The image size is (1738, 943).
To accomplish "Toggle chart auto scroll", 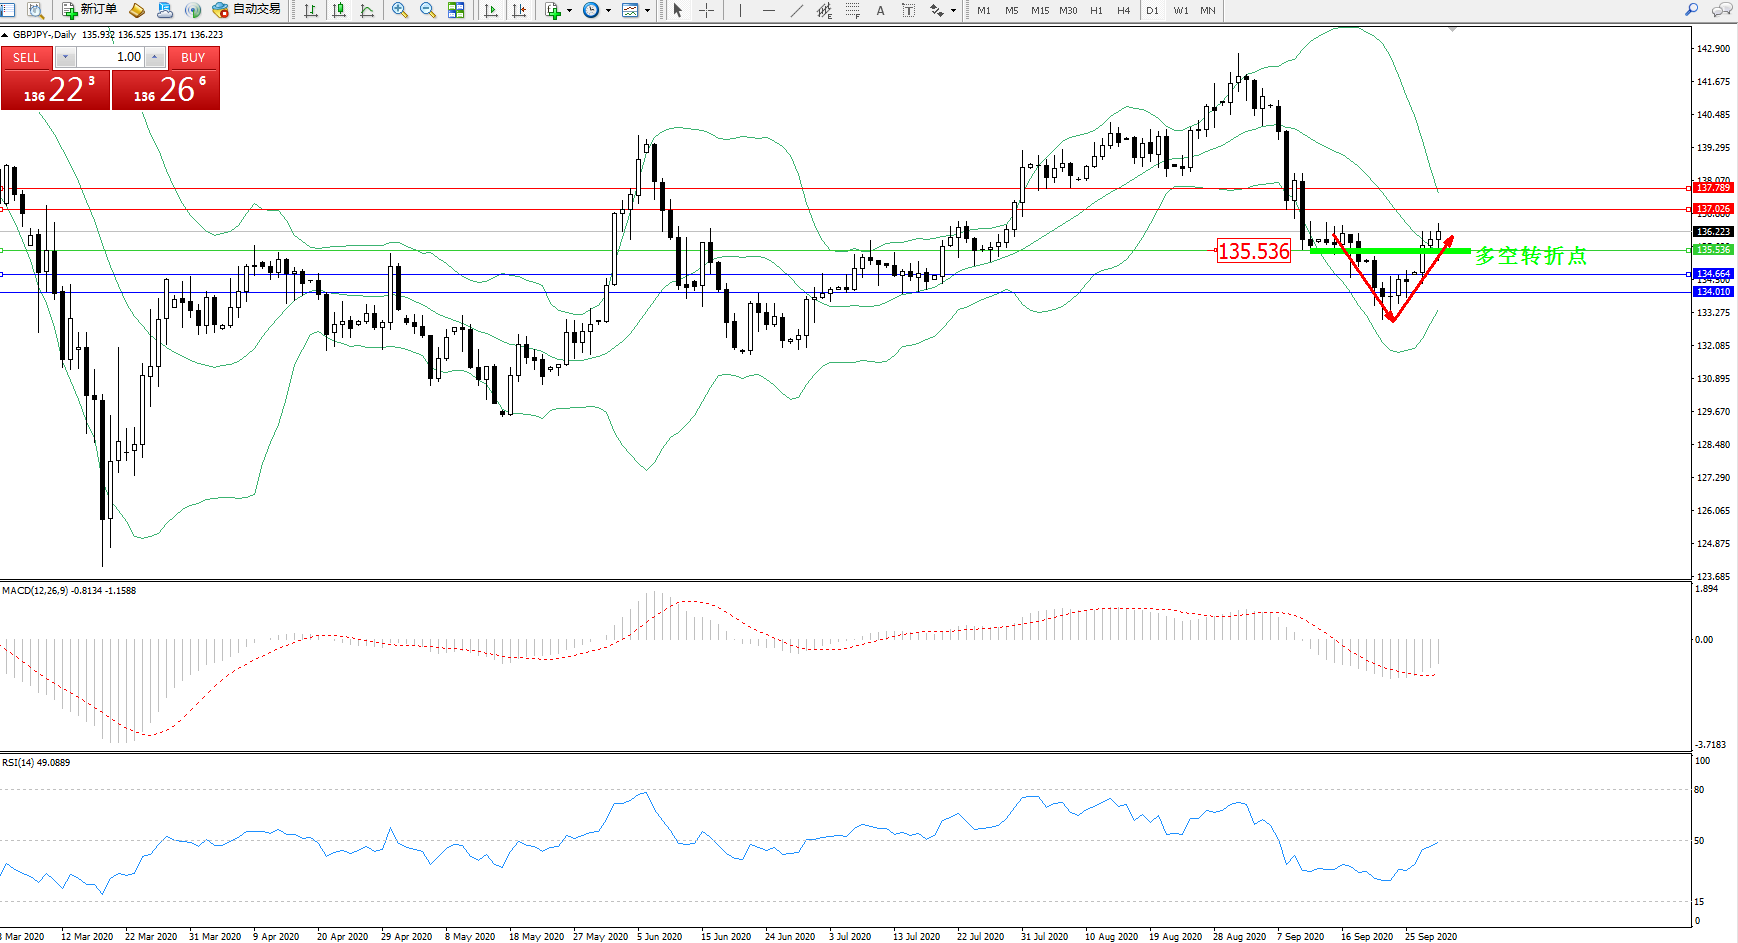I will click(x=491, y=10).
